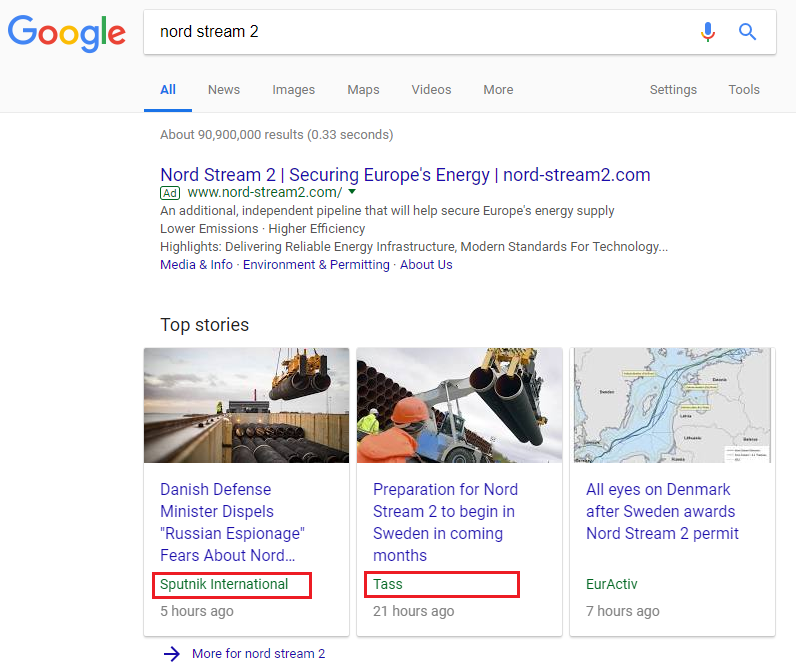
Task: Click the Top stories heading
Action: point(205,325)
